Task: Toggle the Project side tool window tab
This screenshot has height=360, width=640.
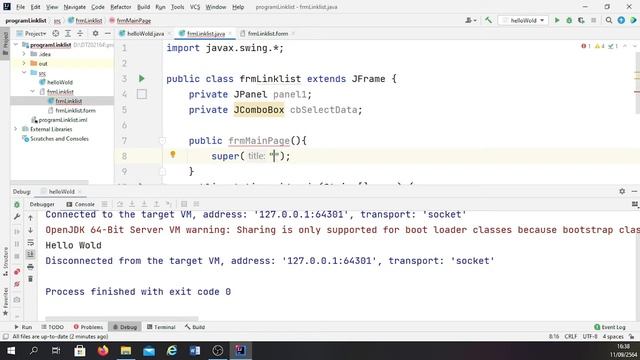Action: (x=5, y=44)
